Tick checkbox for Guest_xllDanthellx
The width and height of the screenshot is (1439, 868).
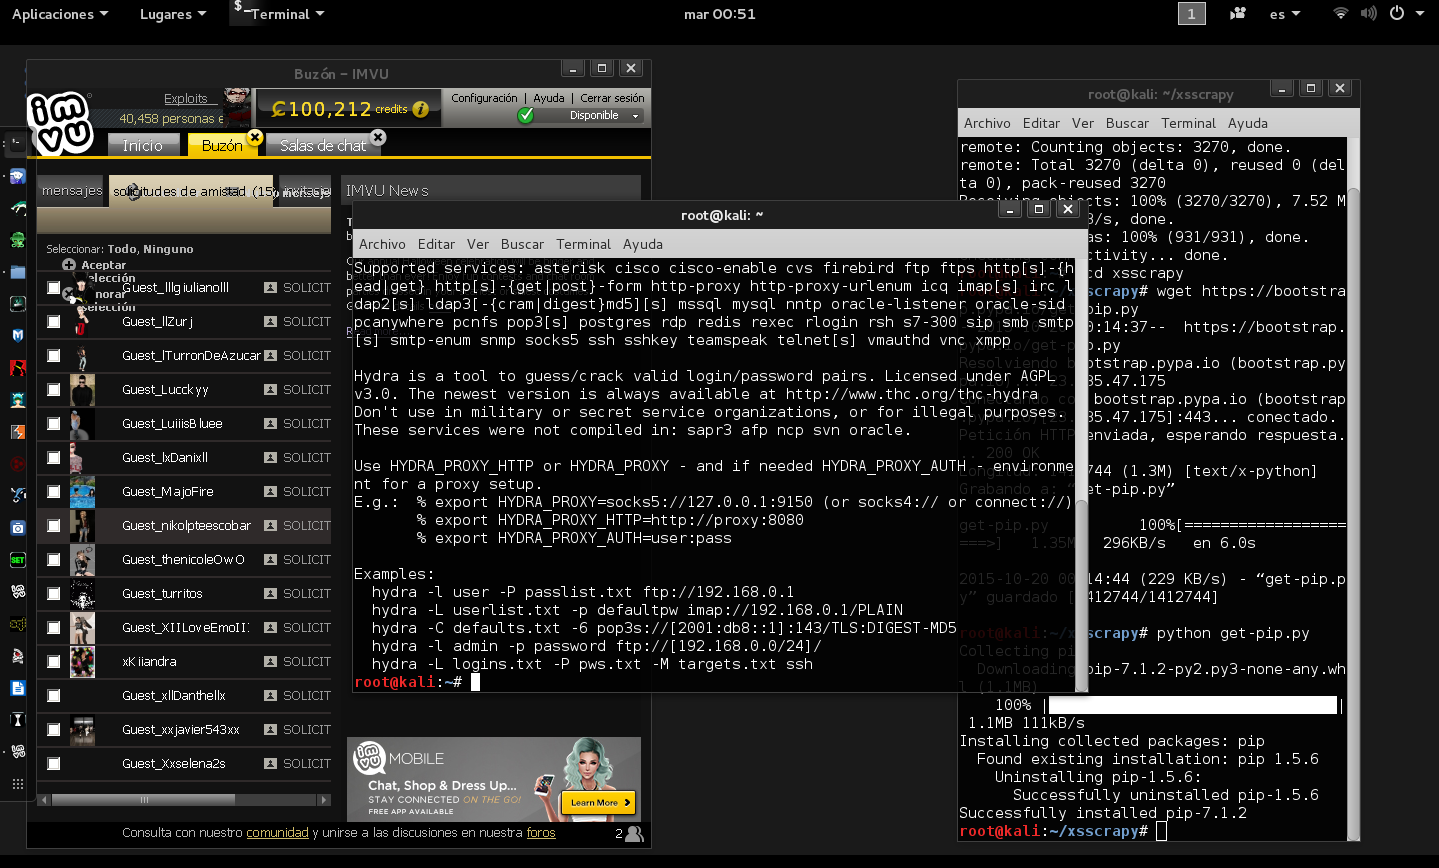[x=54, y=696]
